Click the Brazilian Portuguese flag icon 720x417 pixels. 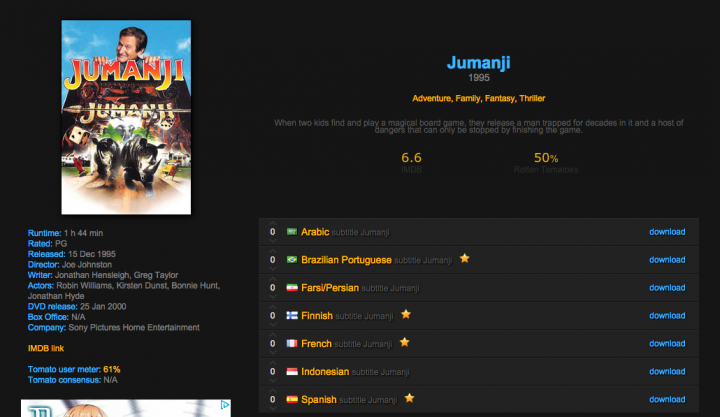point(292,260)
